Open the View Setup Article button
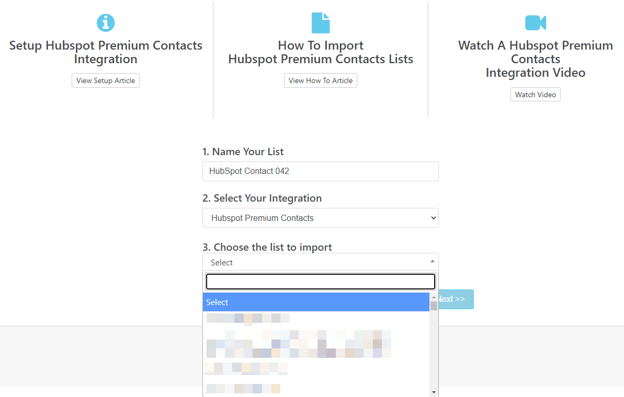 click(105, 80)
